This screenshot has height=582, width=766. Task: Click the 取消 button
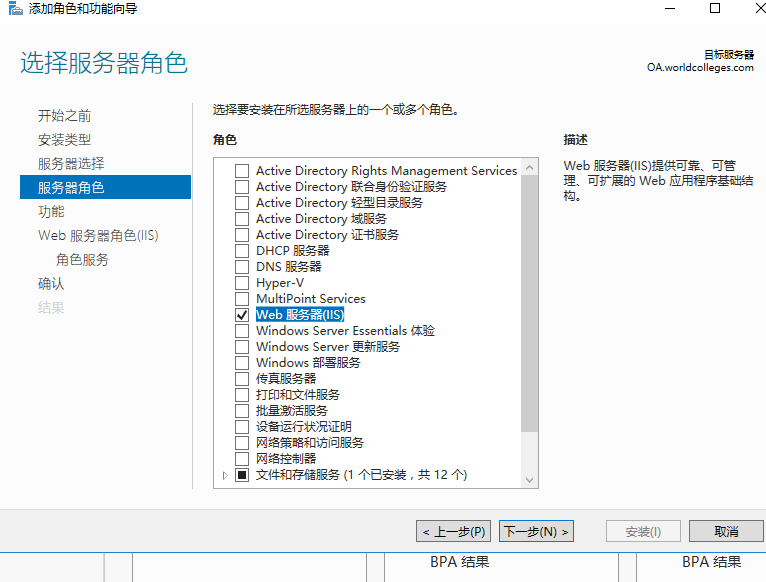pyautogui.click(x=726, y=531)
